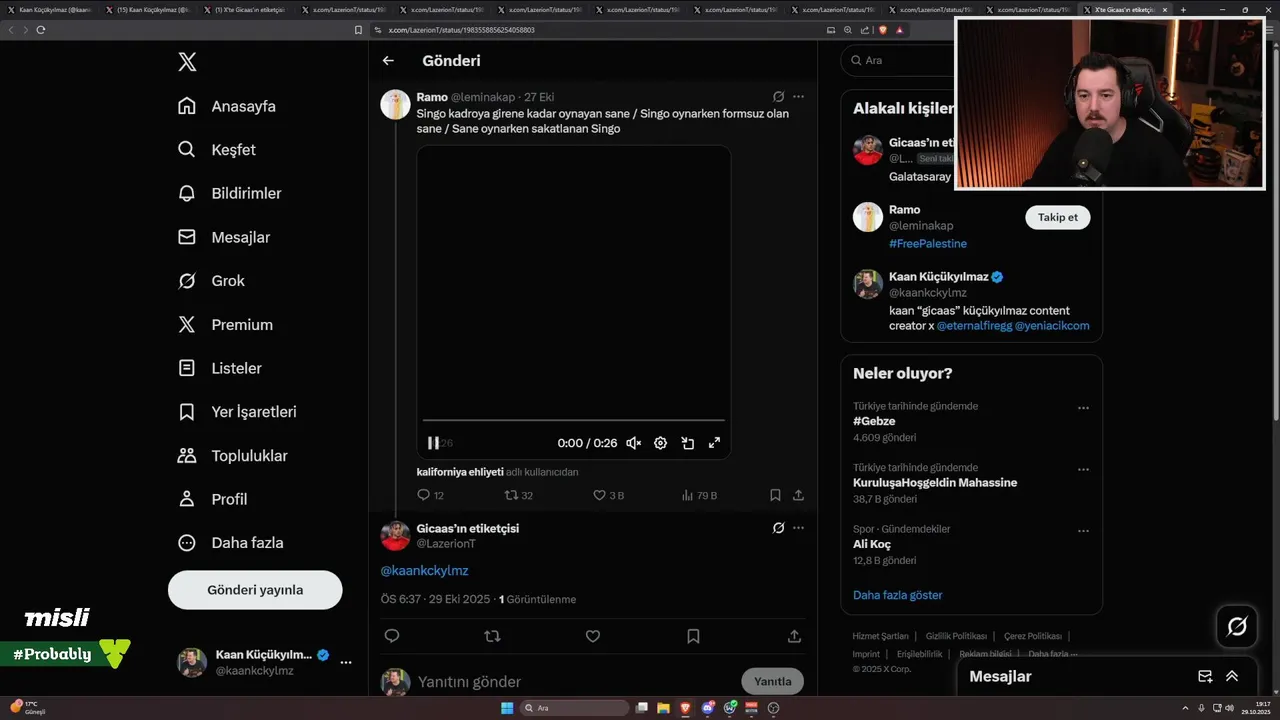
Task: Open Grok from sidebar
Action: coord(211,281)
